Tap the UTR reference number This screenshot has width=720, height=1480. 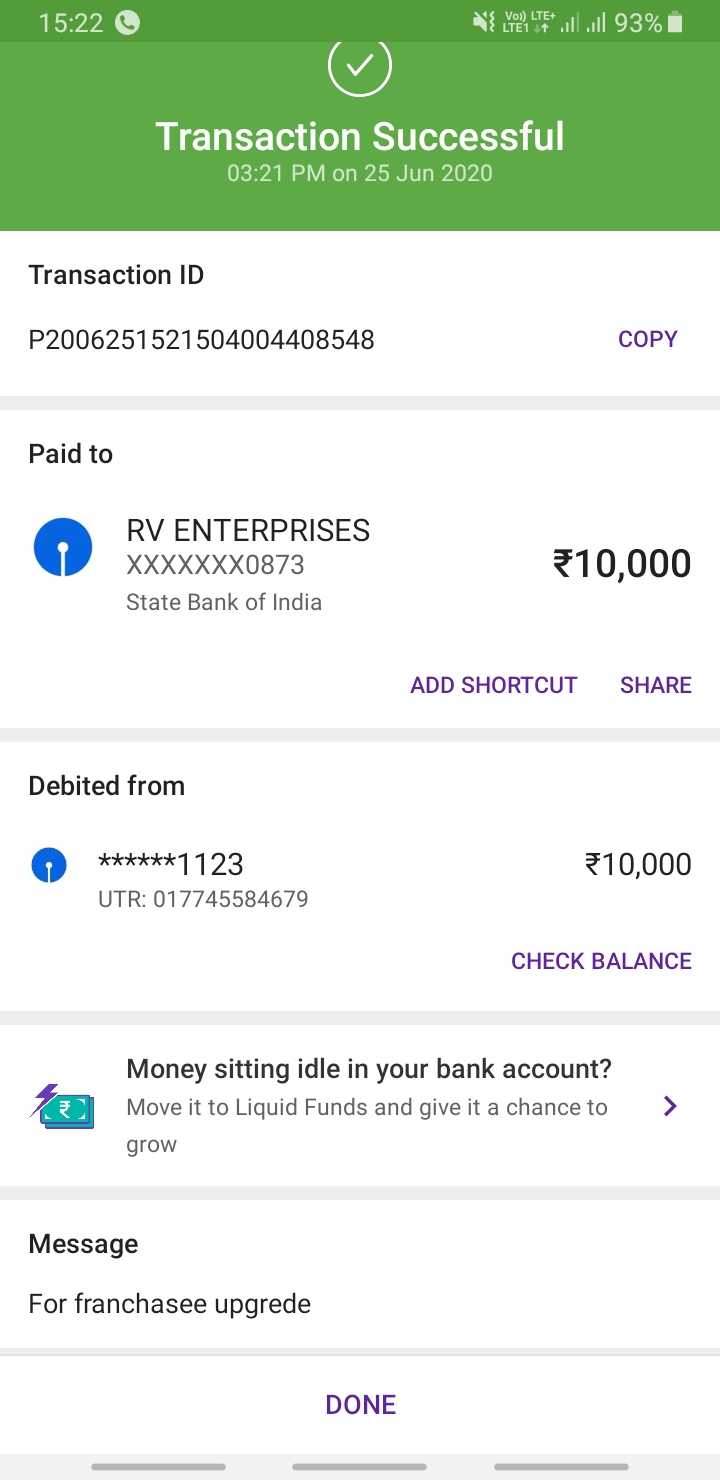[x=203, y=899]
